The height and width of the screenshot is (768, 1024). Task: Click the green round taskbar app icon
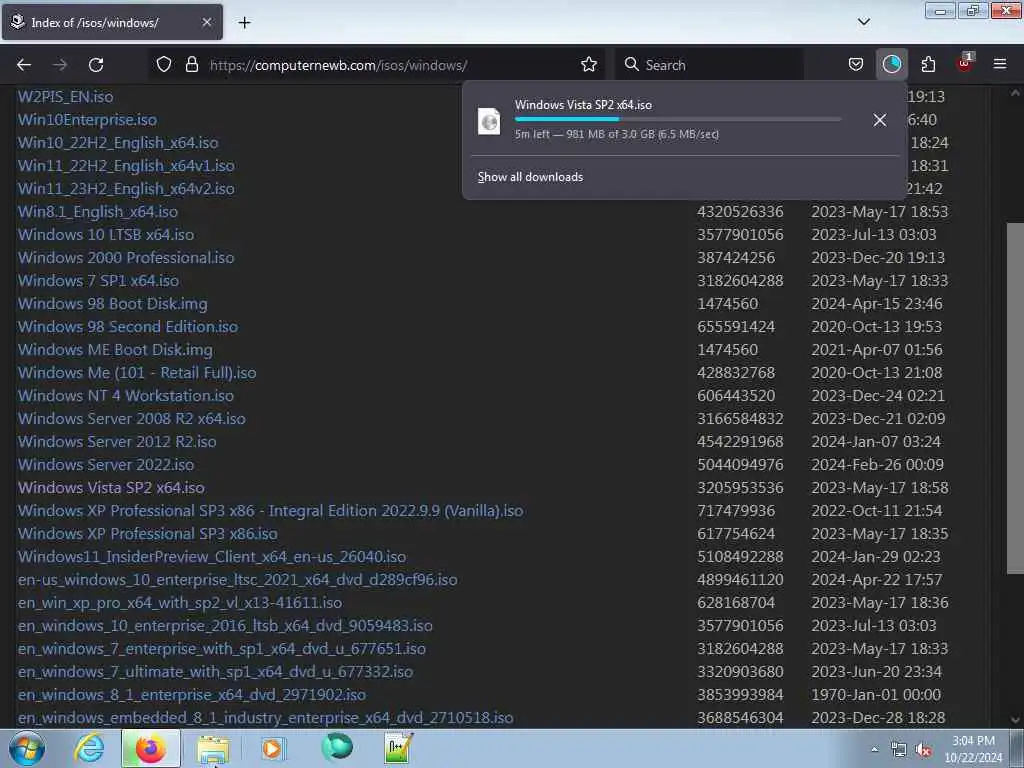pyautogui.click(x=337, y=747)
